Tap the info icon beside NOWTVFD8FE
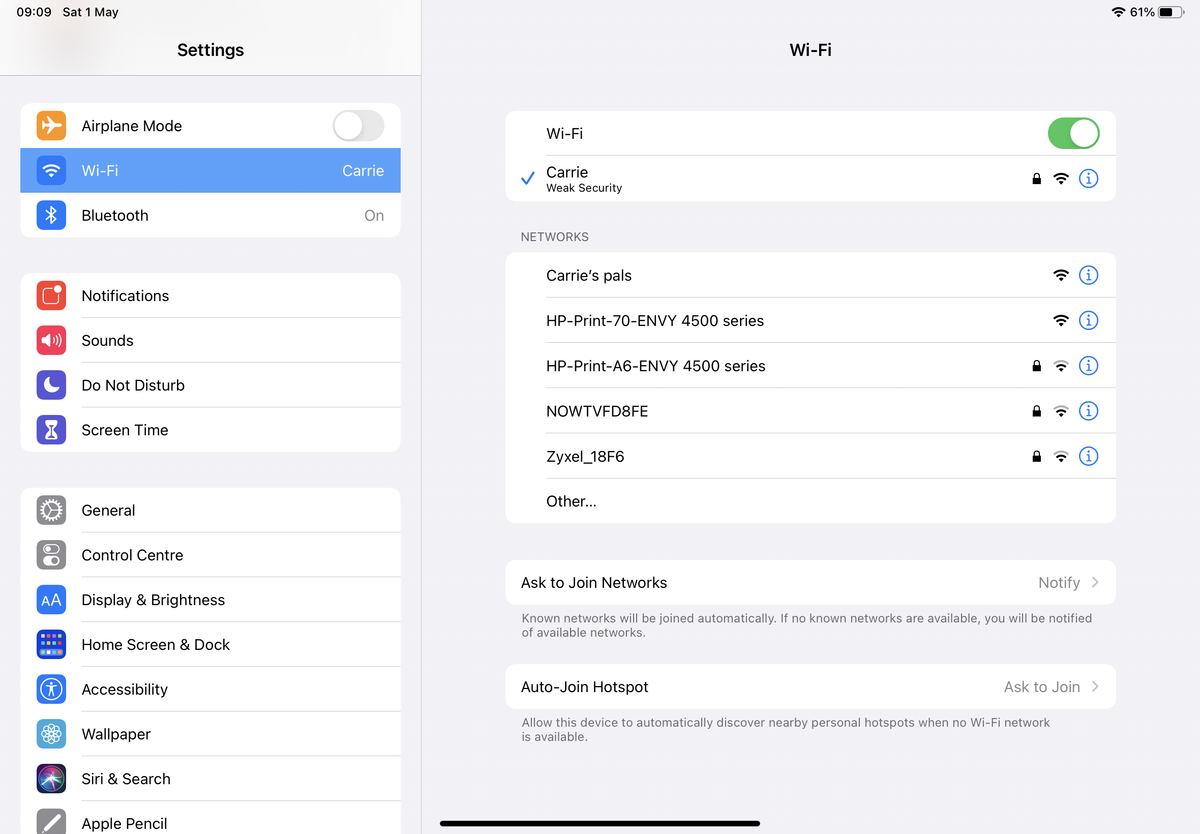The height and width of the screenshot is (834, 1200). click(x=1089, y=410)
